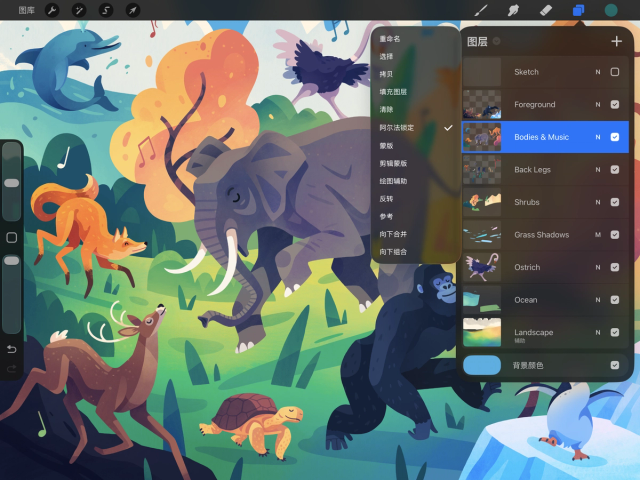Select the Eraser tool
The width and height of the screenshot is (640, 480).
pyautogui.click(x=546, y=10)
